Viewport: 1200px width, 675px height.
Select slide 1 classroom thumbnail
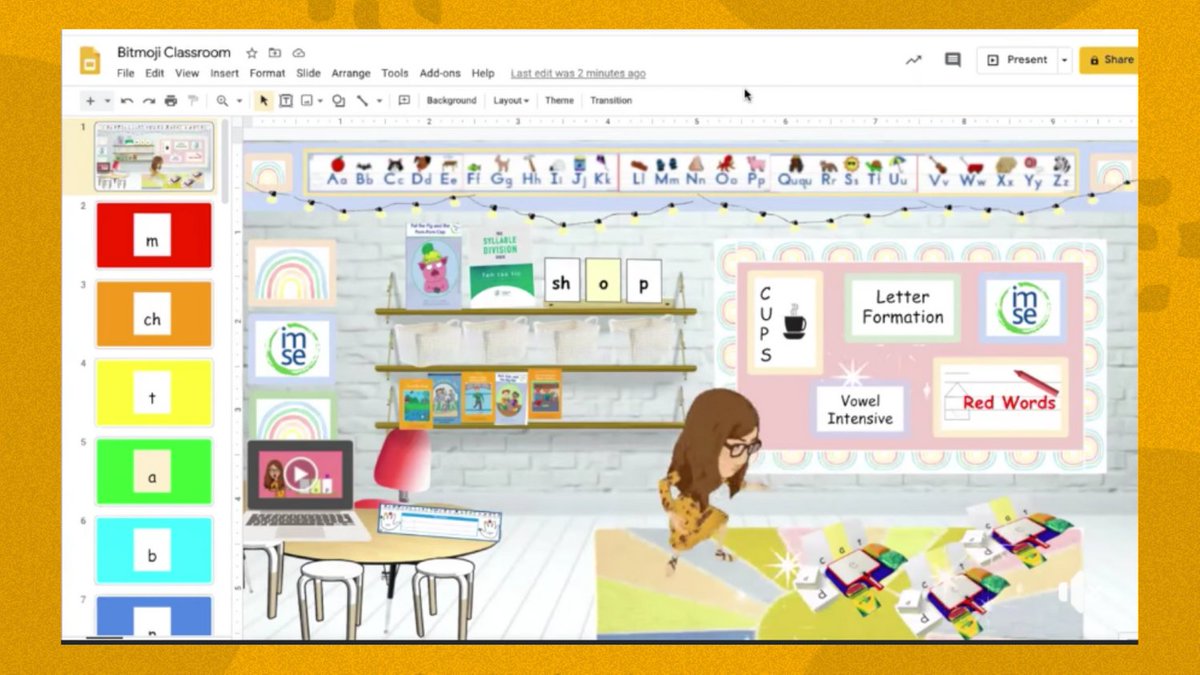[x=154, y=156]
